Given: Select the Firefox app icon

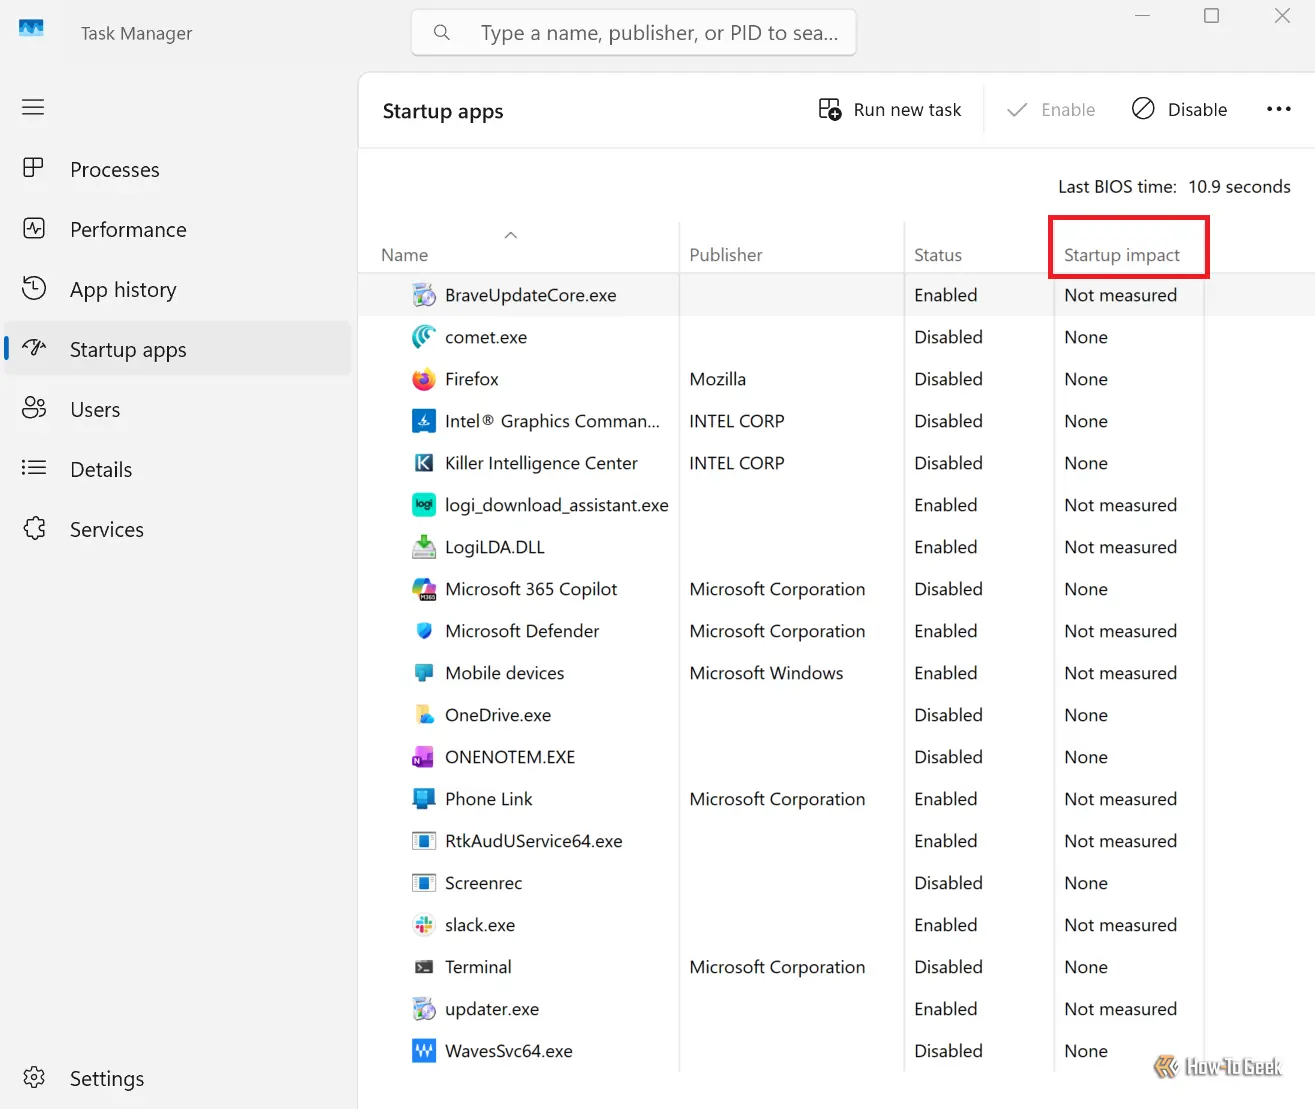Looking at the screenshot, I should [x=424, y=379].
